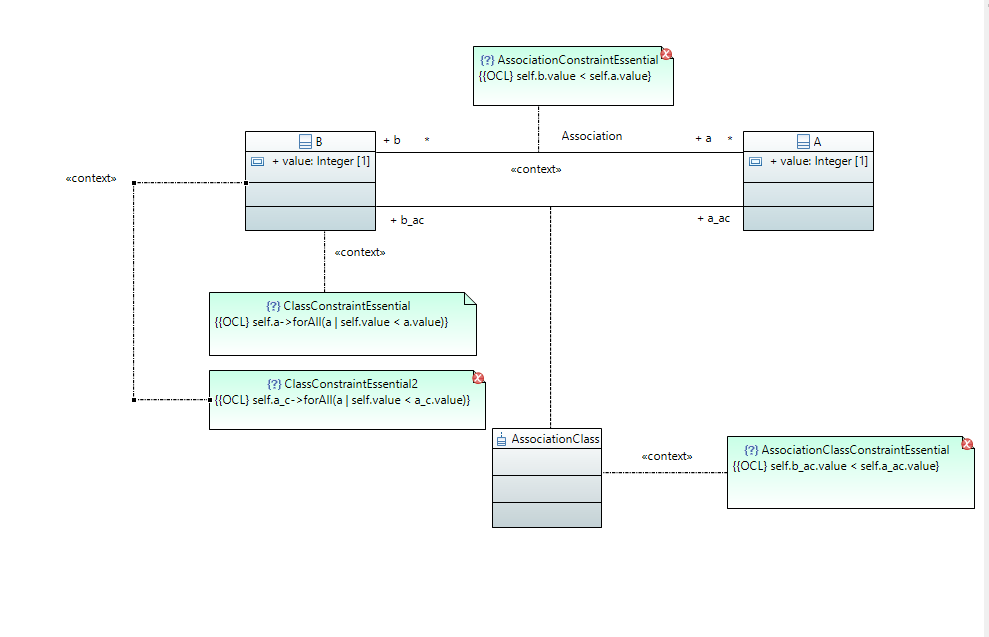Image resolution: width=989 pixels, height=637 pixels.
Task: Click constraint icon of AssociationConstraintEssential
Action: click(x=487, y=60)
